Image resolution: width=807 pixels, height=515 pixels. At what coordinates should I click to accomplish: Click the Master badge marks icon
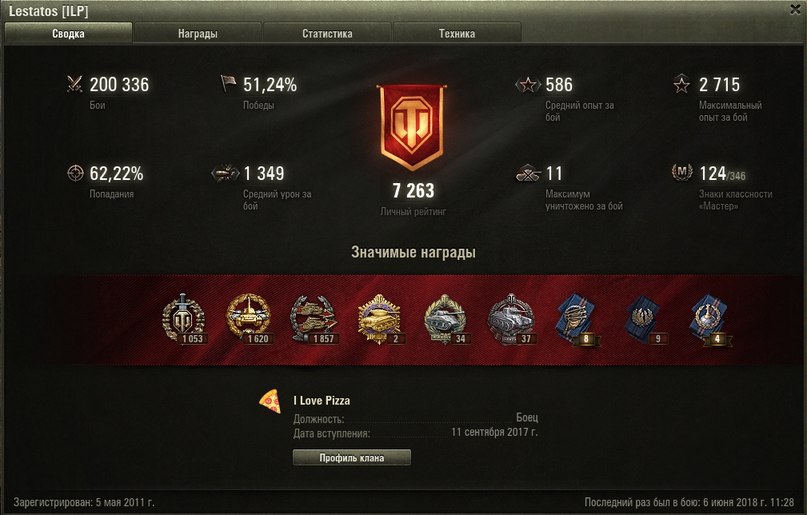(682, 172)
